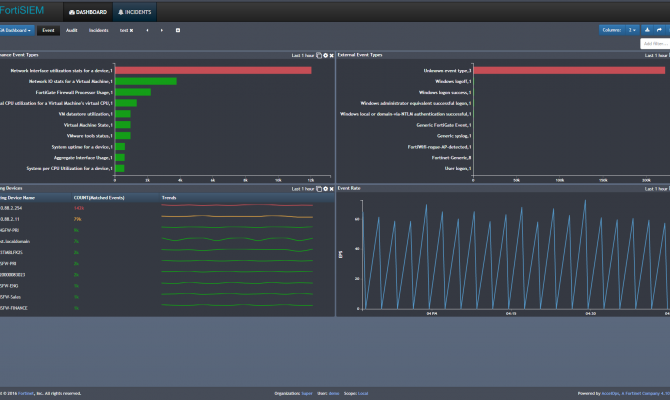Select the Audit dashboard tab
Image resolution: width=670 pixels, height=400 pixels.
(71, 30)
